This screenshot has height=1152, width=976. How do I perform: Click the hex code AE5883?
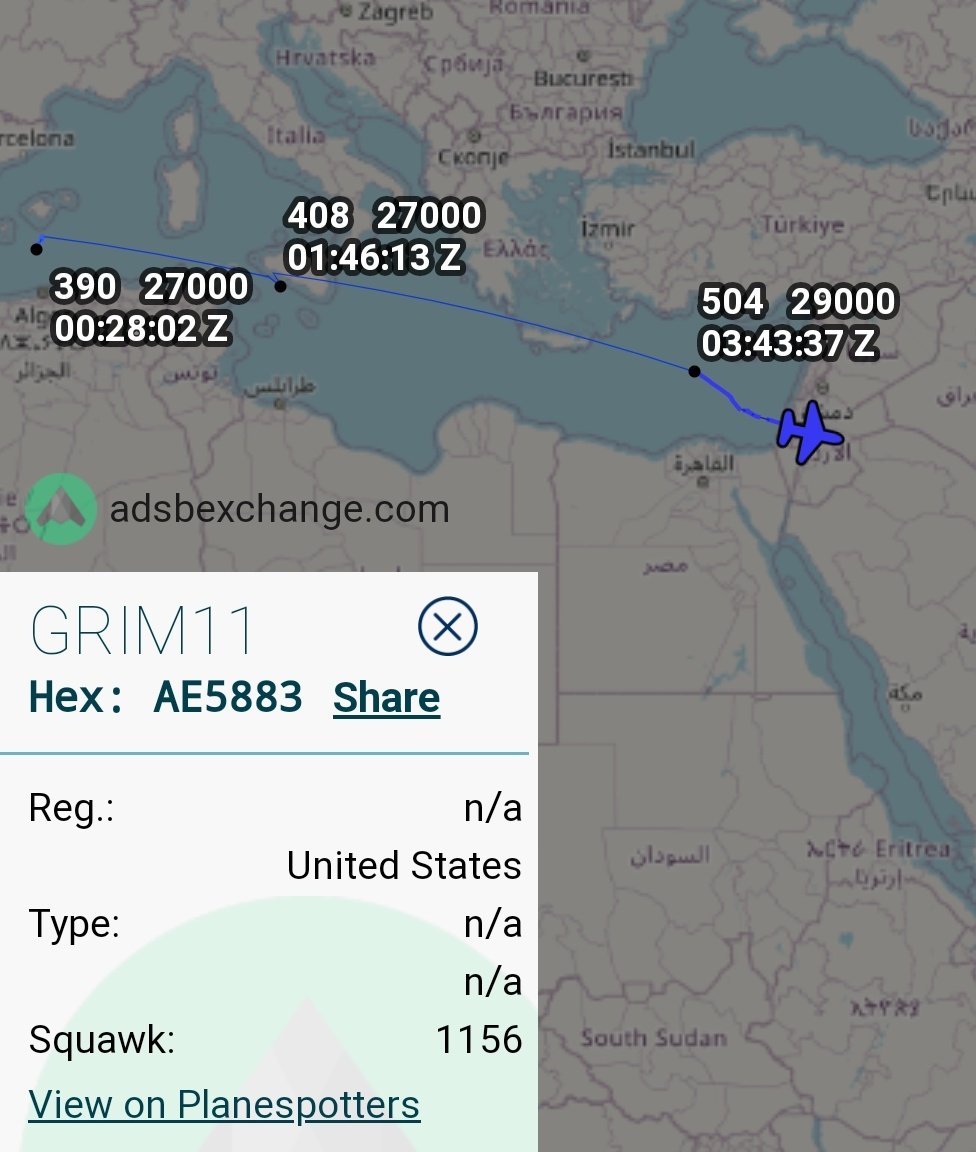click(x=228, y=696)
